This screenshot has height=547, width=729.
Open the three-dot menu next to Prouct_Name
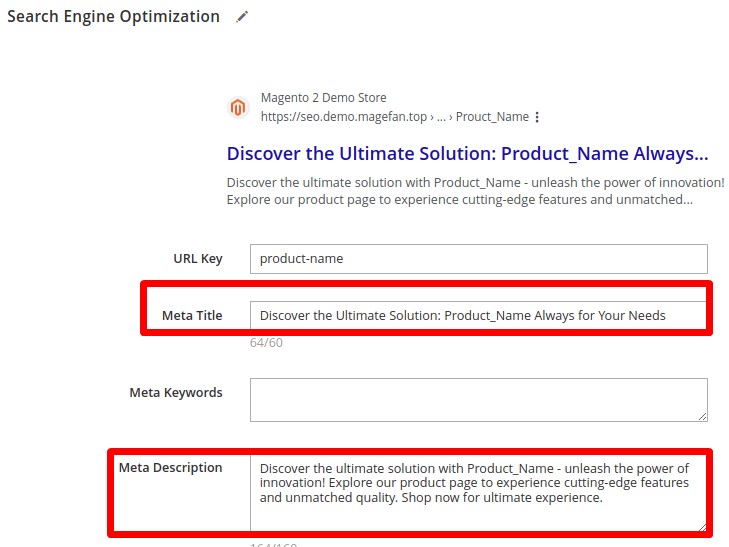click(537, 117)
